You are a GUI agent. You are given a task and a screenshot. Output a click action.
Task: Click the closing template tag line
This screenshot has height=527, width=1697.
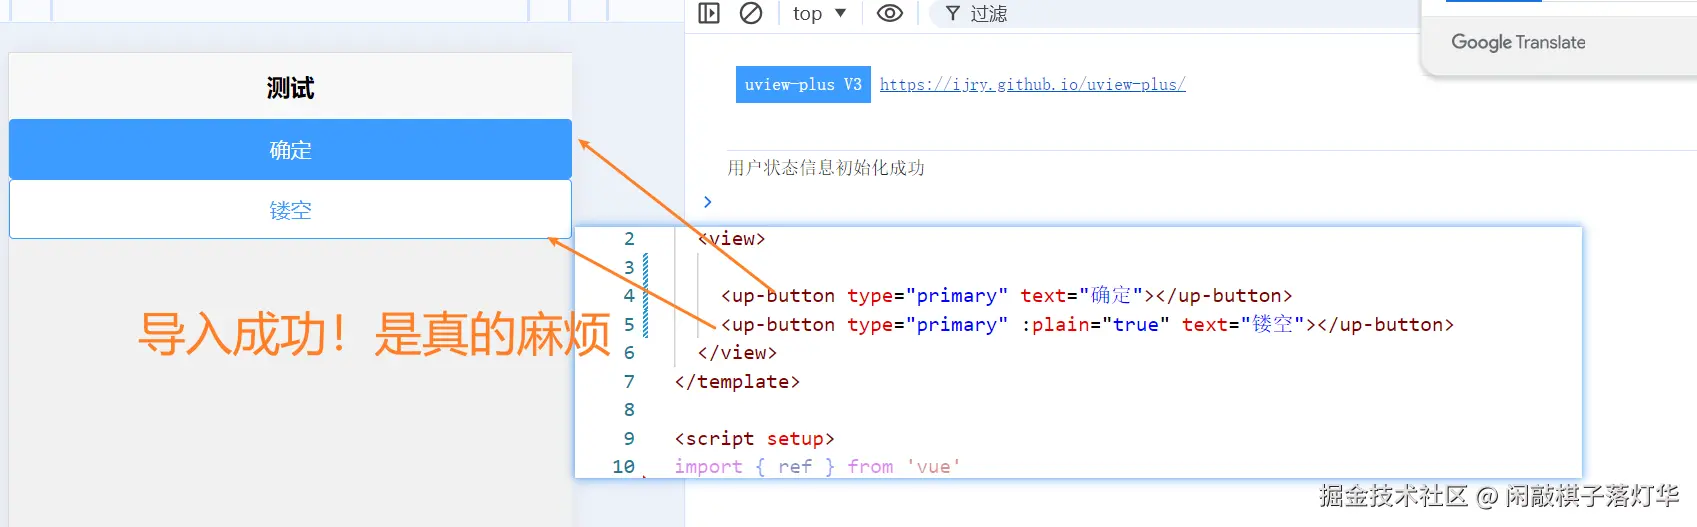(x=737, y=382)
